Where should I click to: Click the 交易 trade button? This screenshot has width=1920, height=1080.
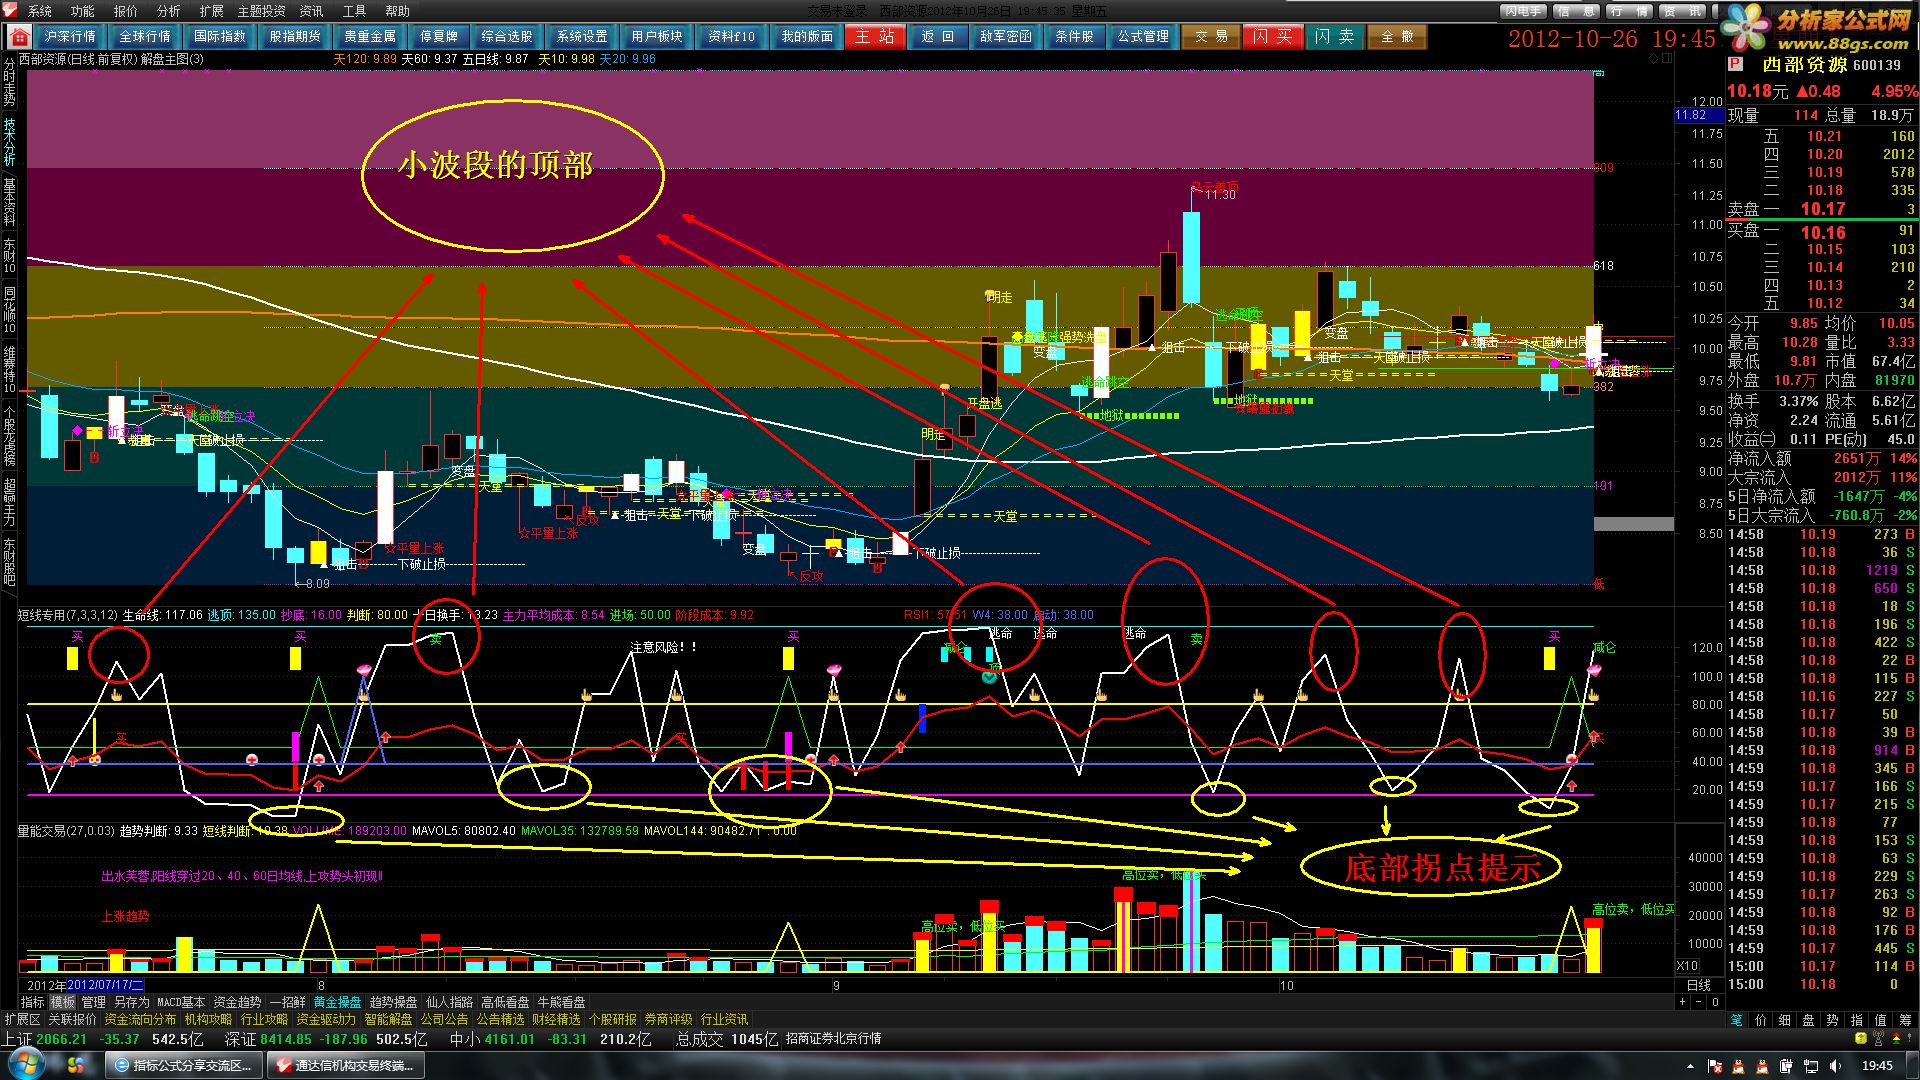1212,36
